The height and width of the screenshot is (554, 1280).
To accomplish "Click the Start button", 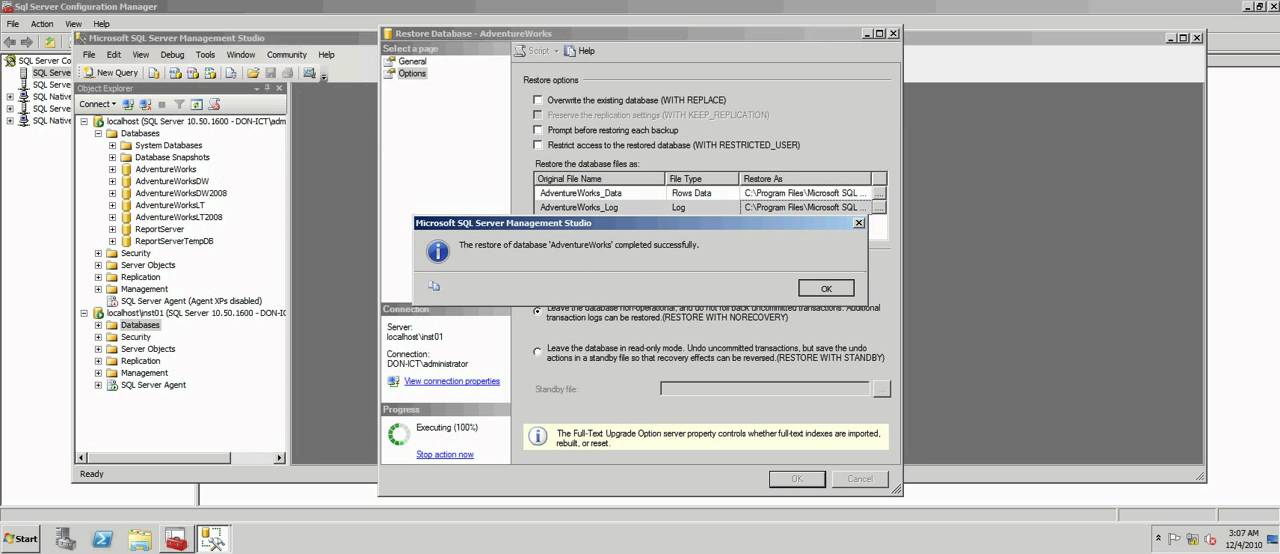I will (x=21, y=538).
